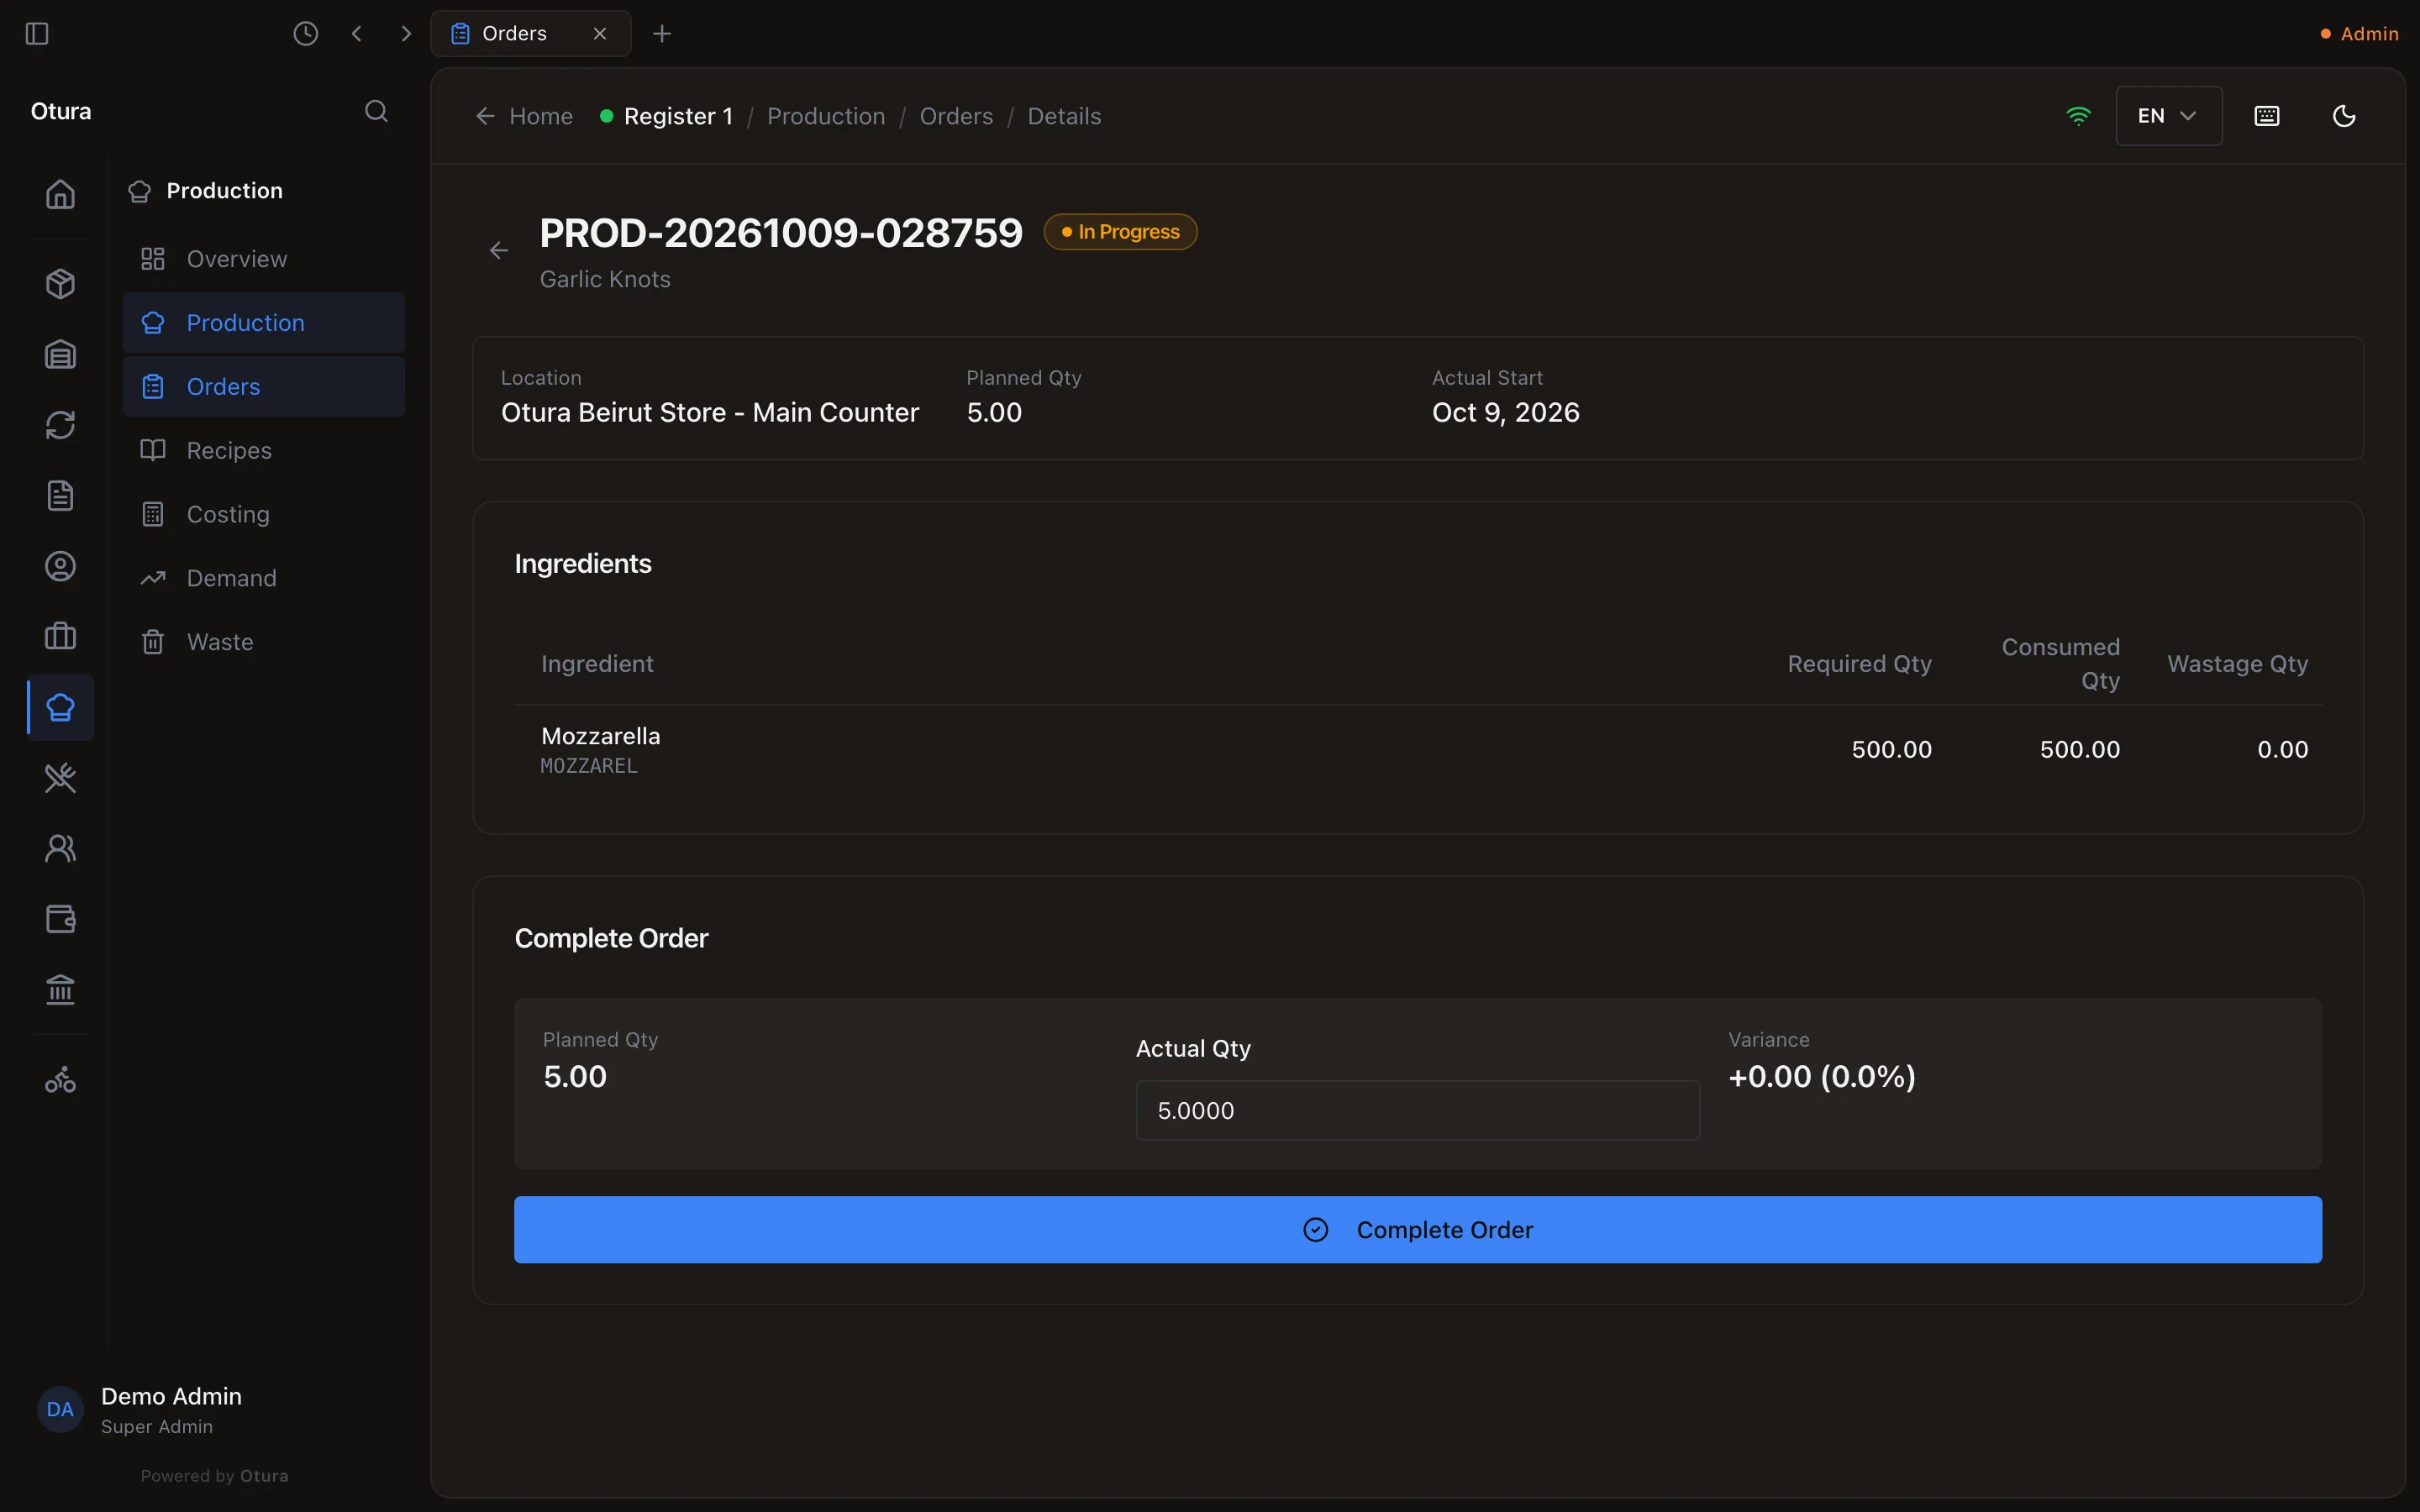Toggle dark mode with the moon icon
Viewport: 2420px width, 1512px height.
(x=2344, y=116)
